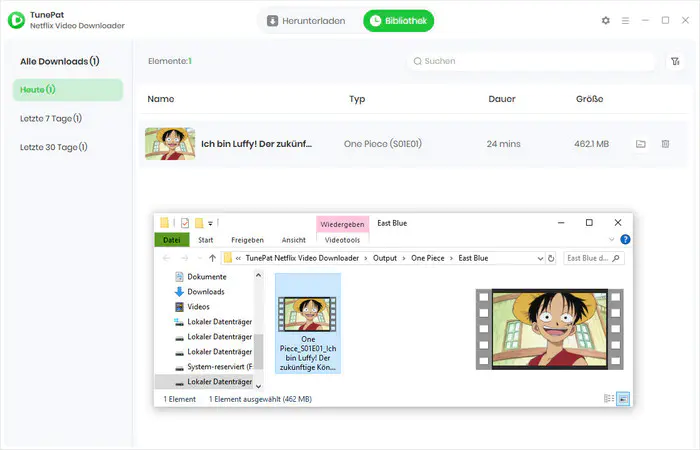Screen dimensions: 700x450
Task: Click the Suchen search field
Action: 531,61
